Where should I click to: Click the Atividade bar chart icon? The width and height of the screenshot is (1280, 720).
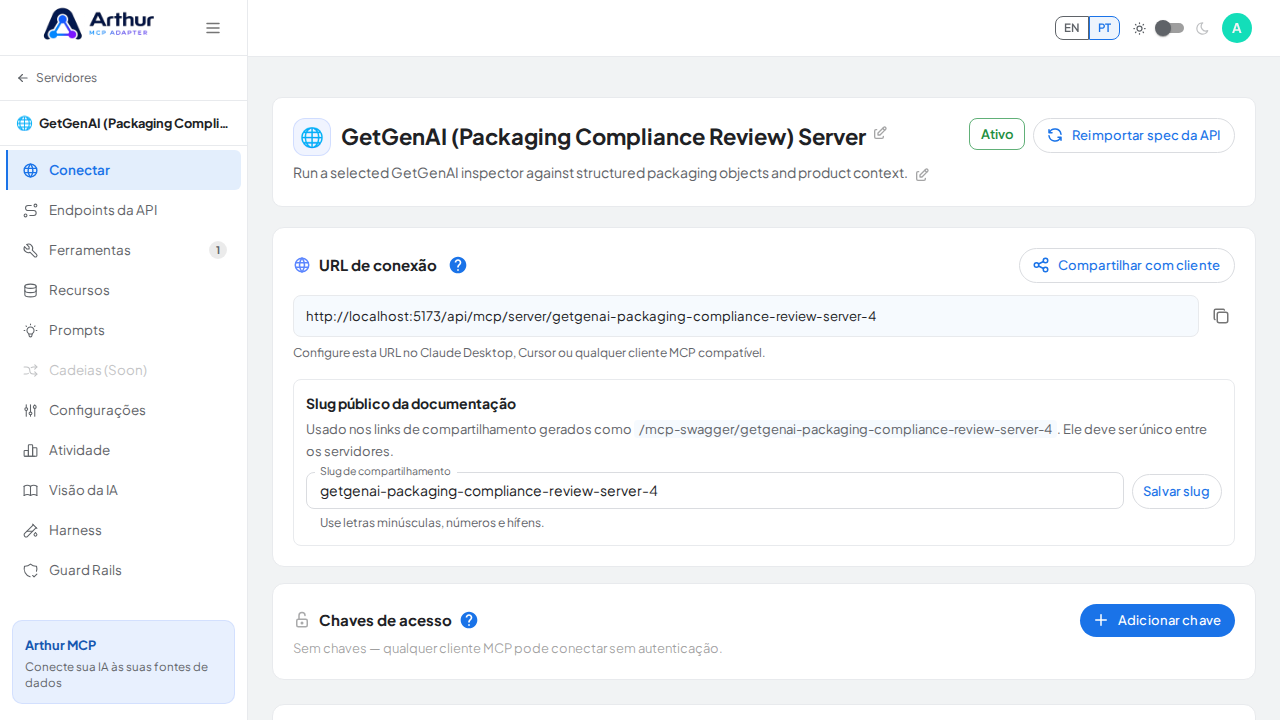tap(31, 450)
